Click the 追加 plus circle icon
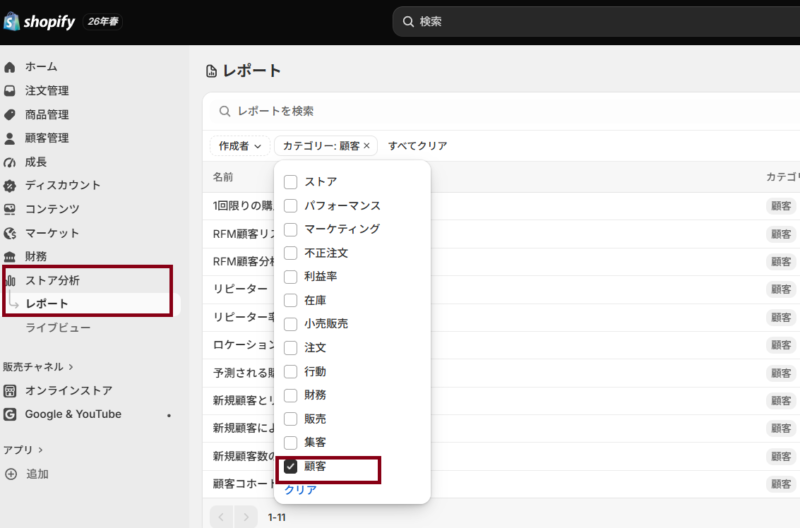Viewport: 800px width, 528px height. coord(11,474)
